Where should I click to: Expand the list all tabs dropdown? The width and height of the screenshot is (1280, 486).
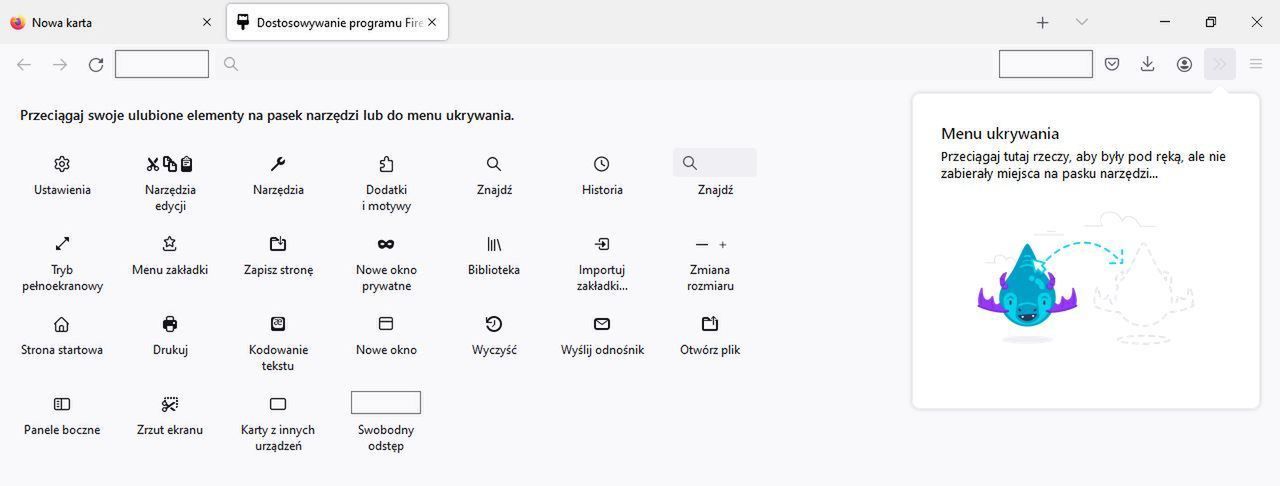pyautogui.click(x=1081, y=22)
